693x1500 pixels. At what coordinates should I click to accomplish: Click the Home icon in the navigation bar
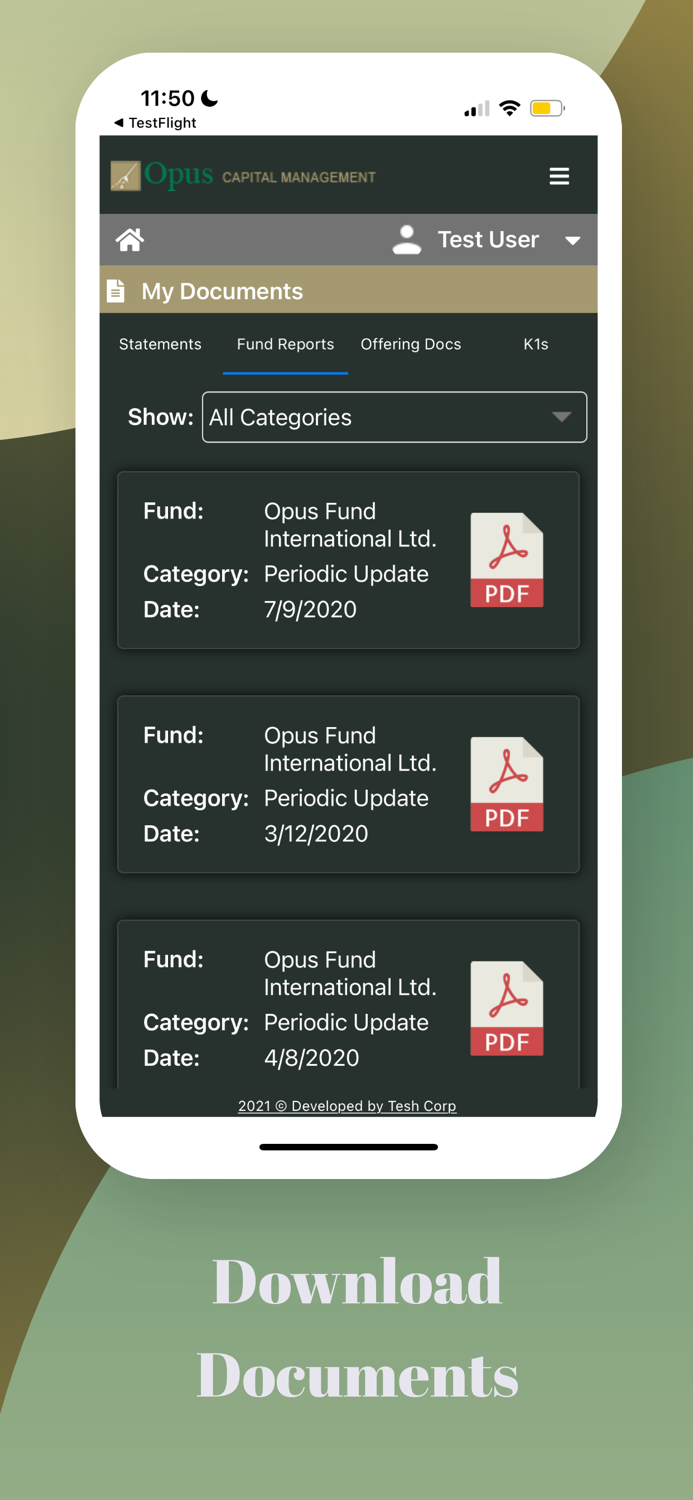pos(130,239)
